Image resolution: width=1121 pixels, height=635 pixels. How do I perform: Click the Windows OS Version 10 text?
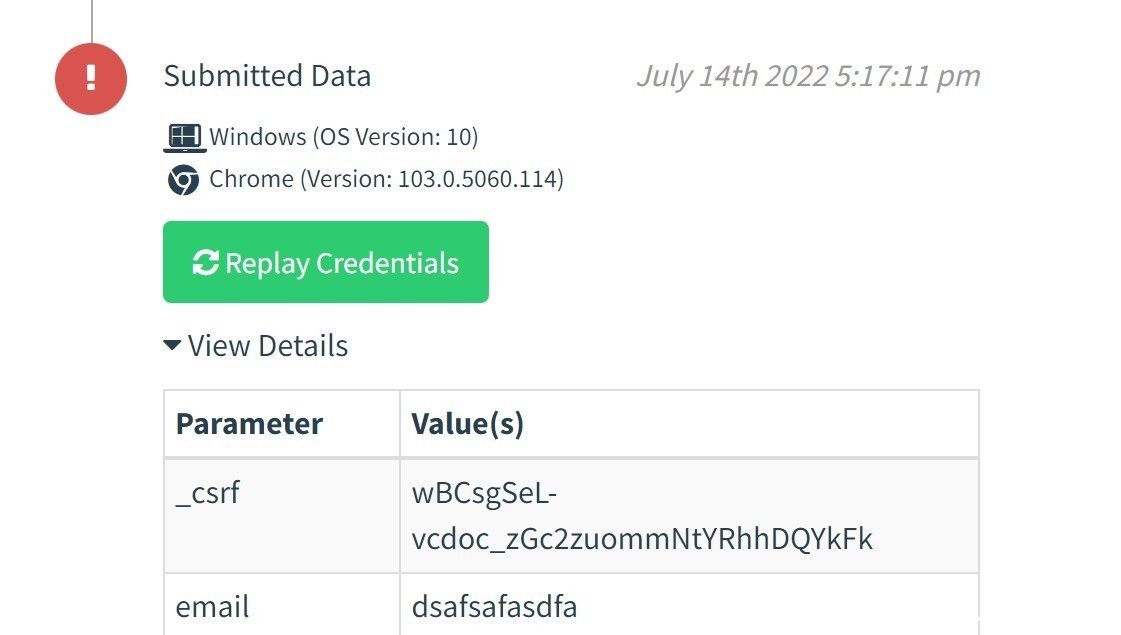coord(344,137)
